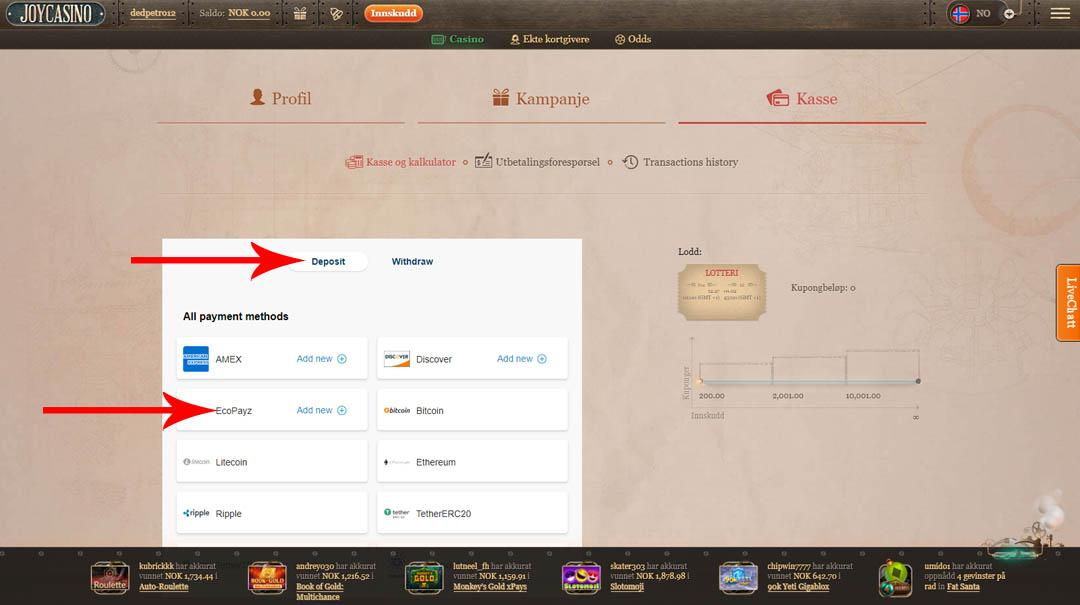Add new AMEX payment method
This screenshot has width=1080, height=605.
322,359
